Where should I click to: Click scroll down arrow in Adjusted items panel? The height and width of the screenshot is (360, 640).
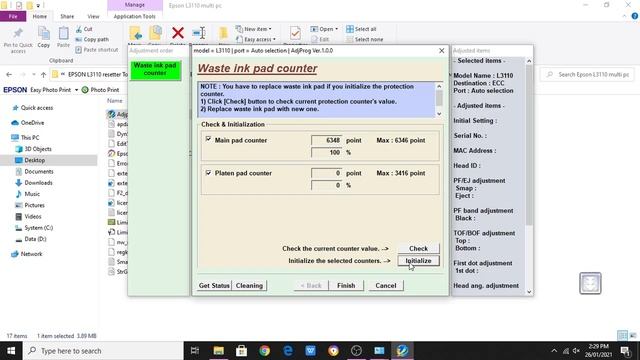coord(529,292)
